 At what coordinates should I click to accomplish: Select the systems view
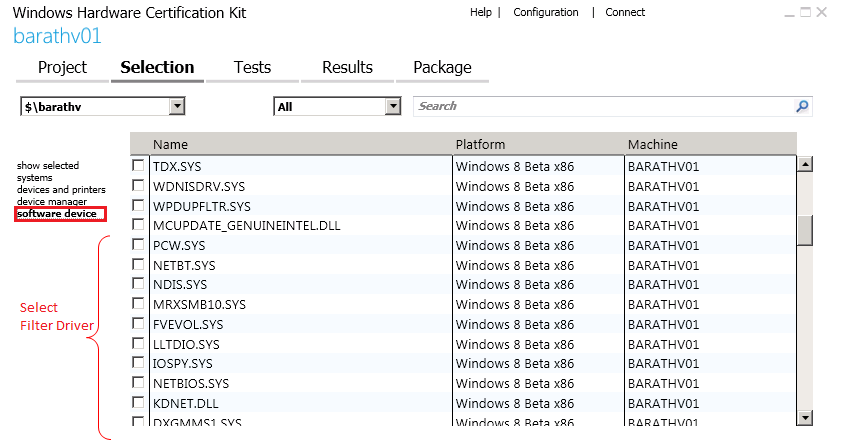34,178
